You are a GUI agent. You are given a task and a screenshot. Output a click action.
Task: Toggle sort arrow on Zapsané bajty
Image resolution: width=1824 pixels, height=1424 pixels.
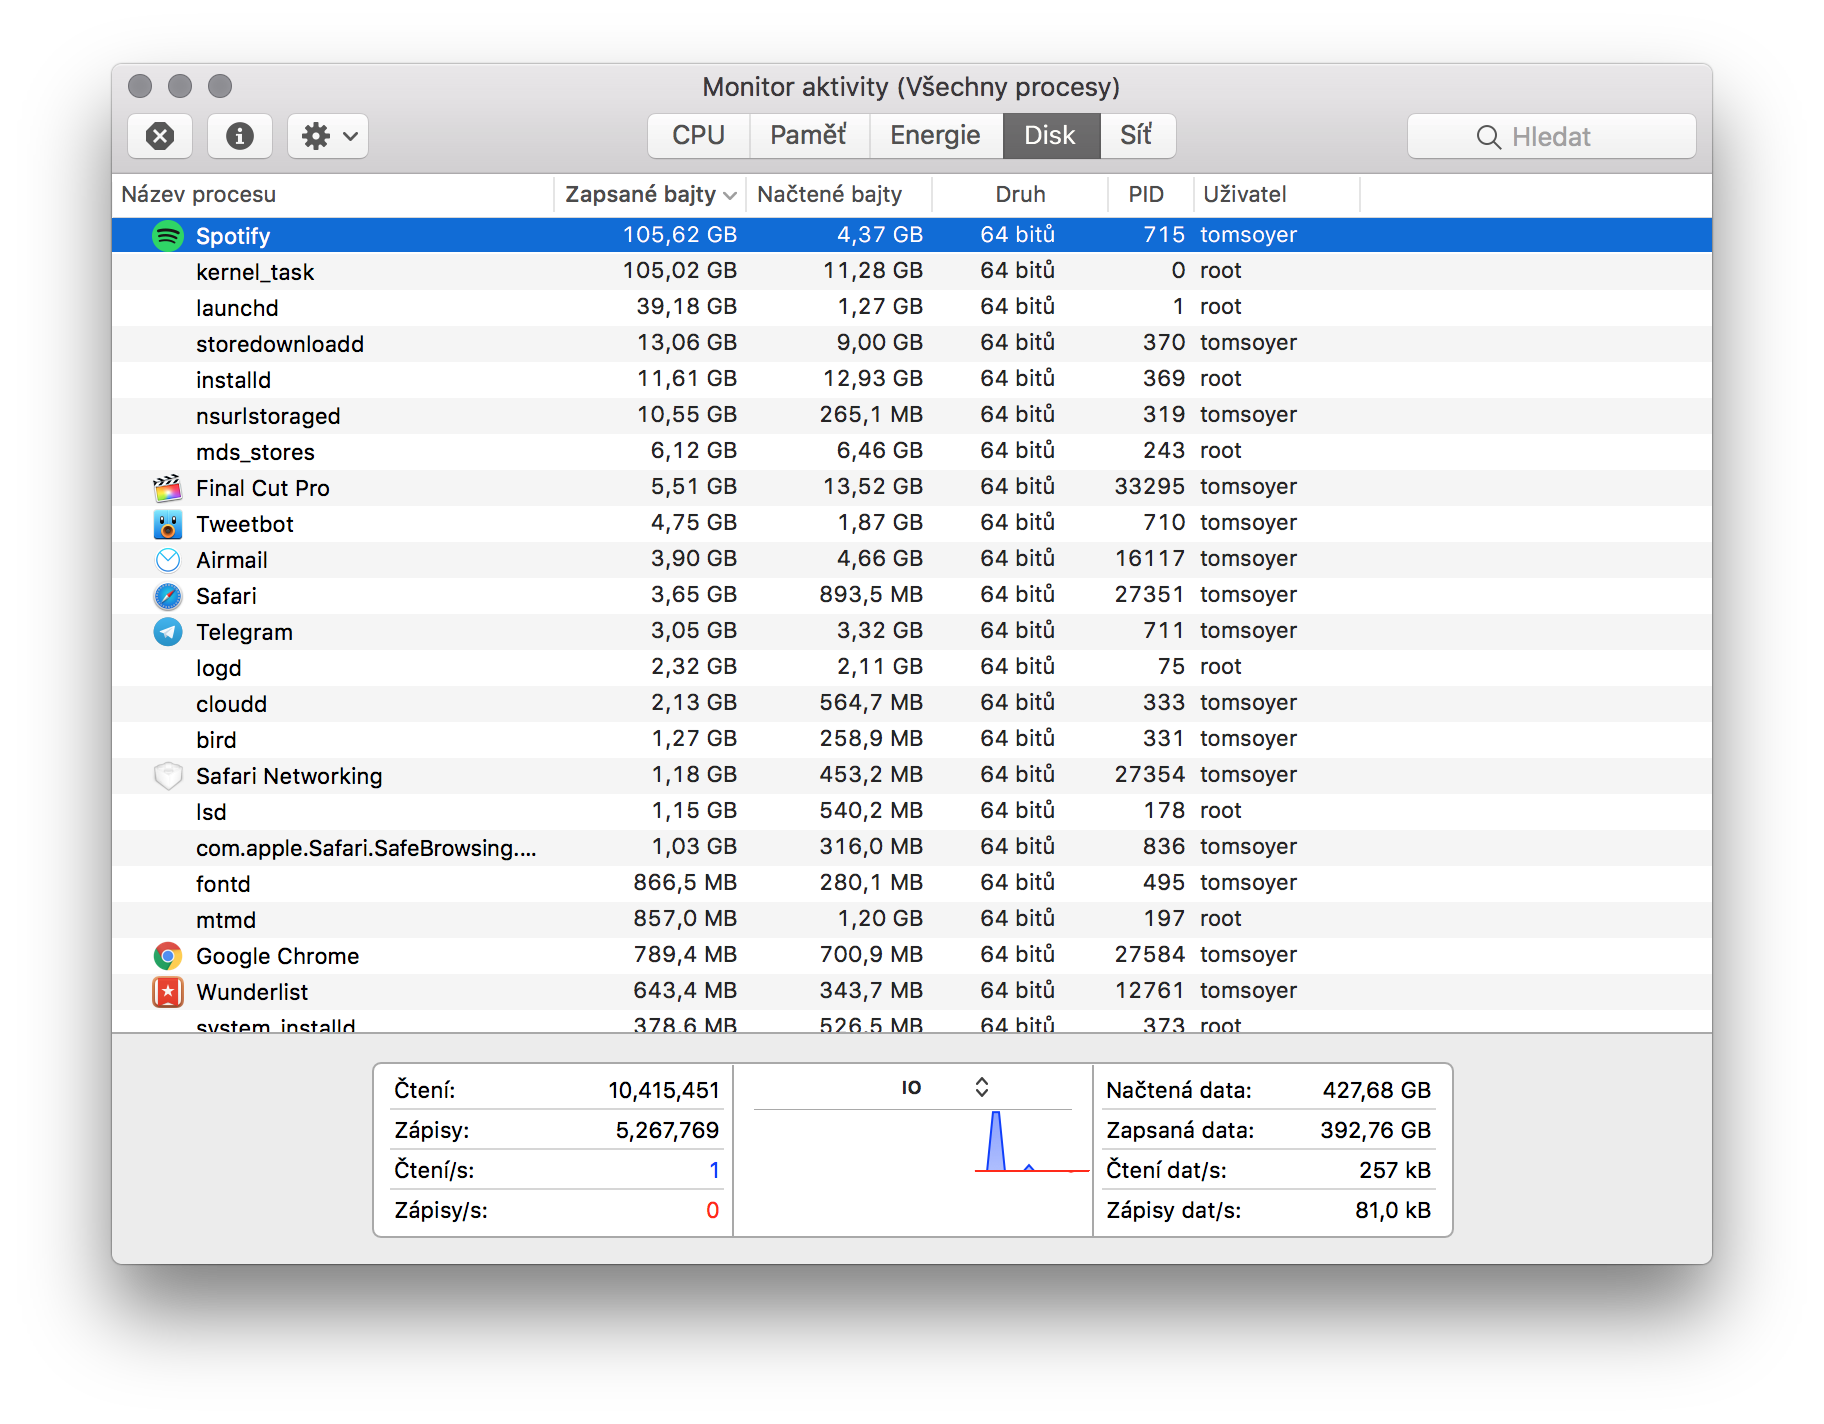[730, 195]
